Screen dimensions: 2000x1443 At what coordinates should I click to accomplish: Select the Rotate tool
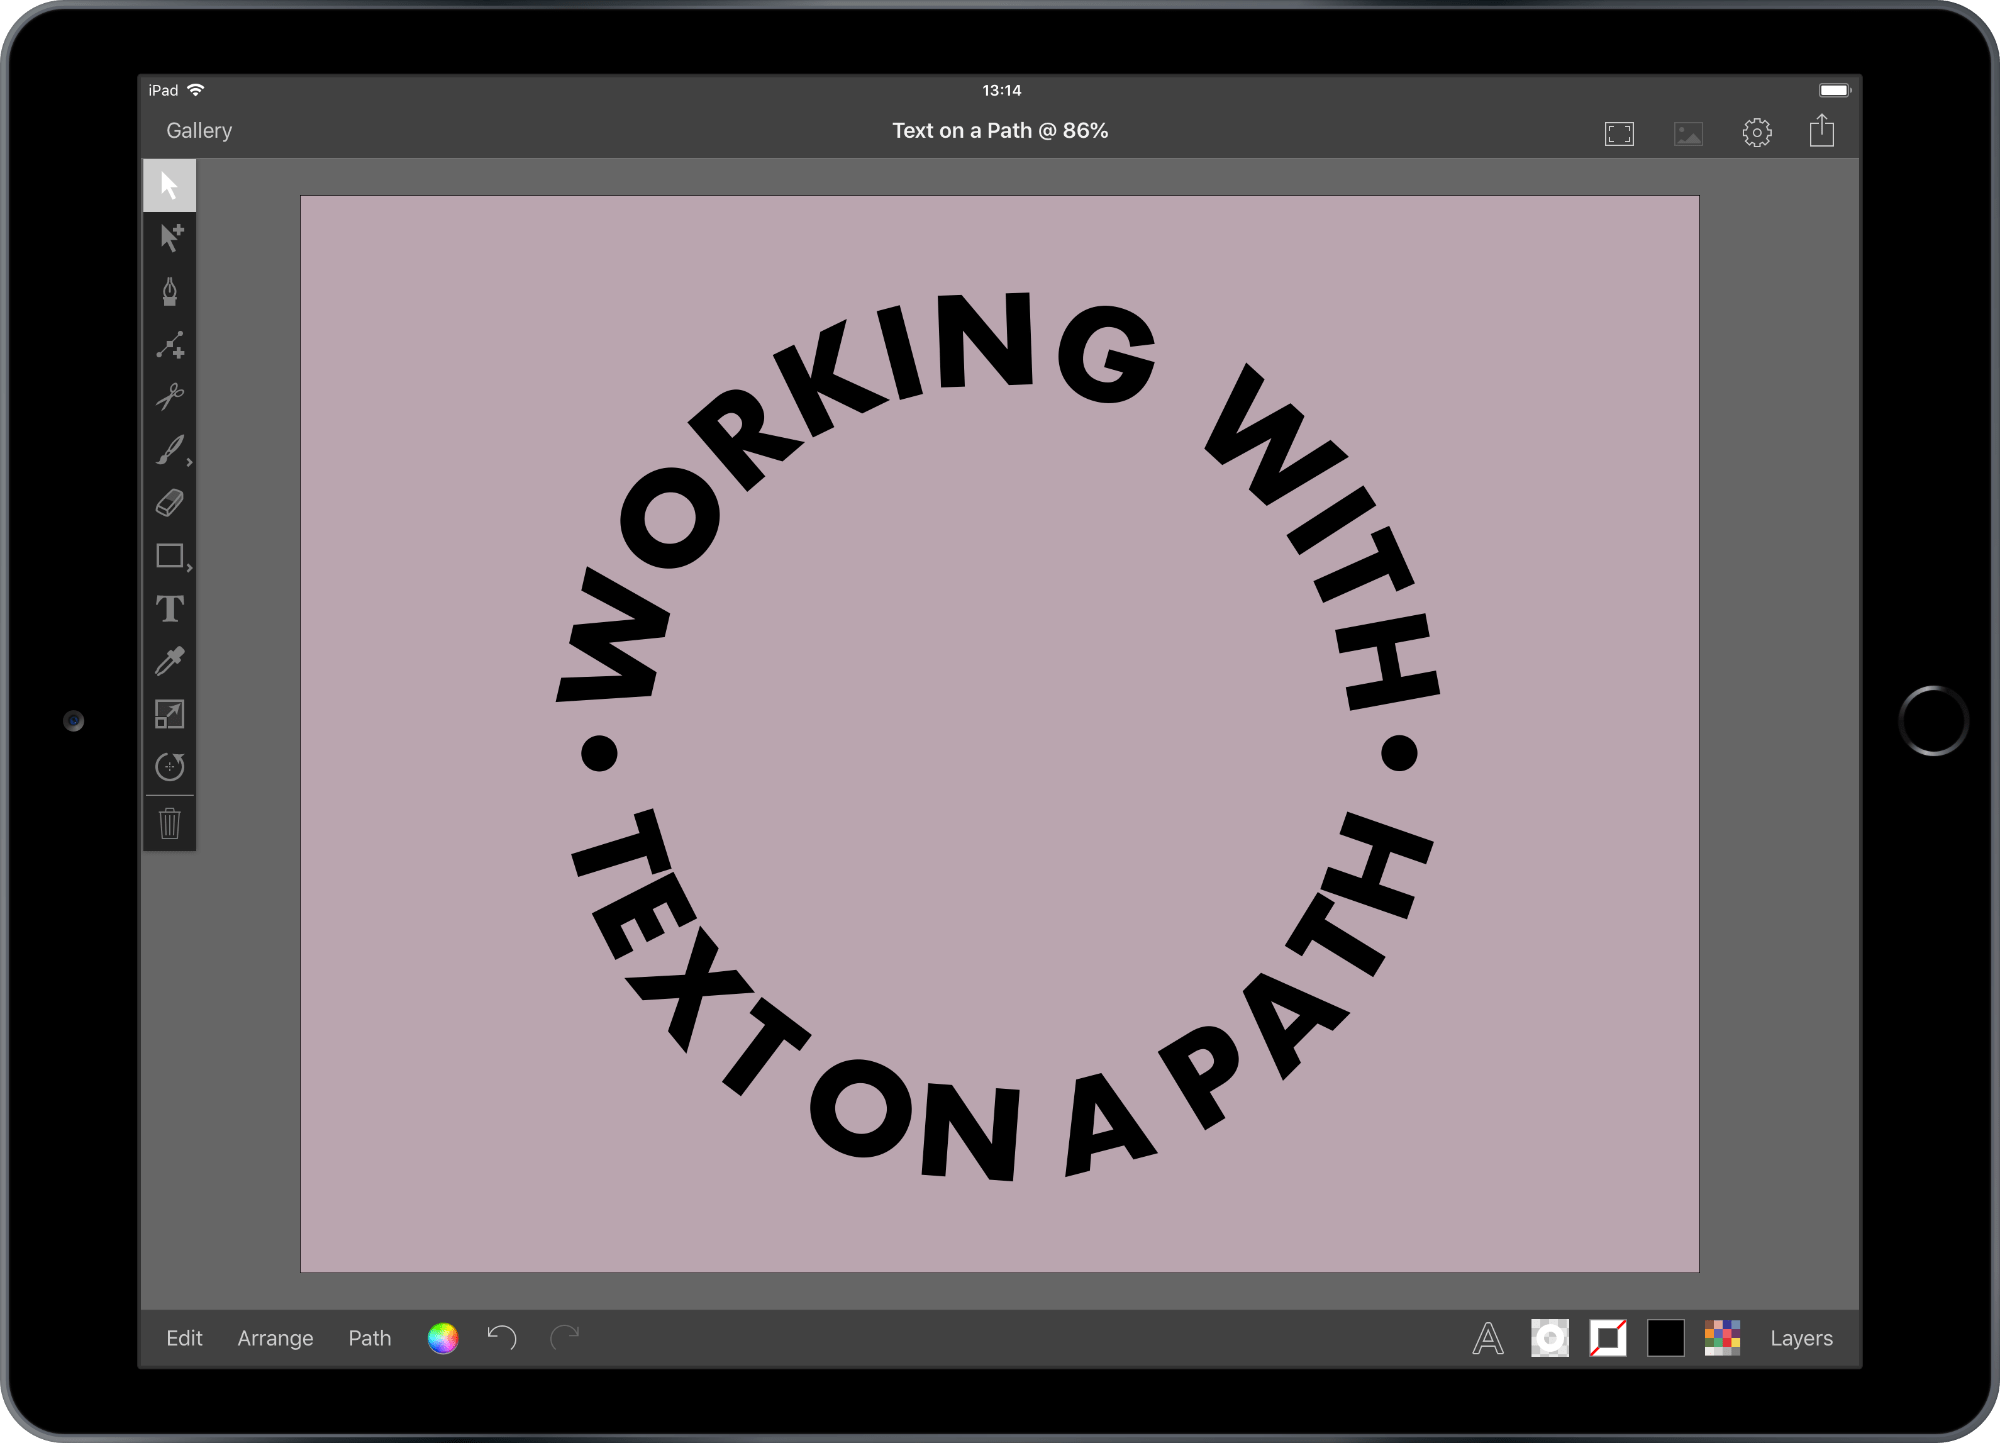tap(170, 767)
